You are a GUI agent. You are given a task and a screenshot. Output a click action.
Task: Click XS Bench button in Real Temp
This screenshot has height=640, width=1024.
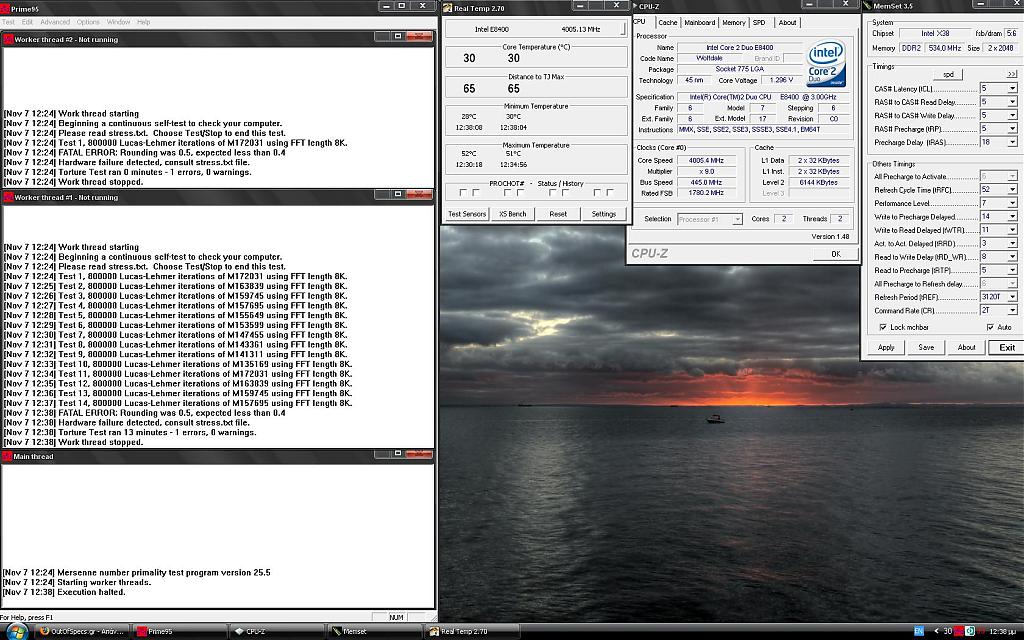513,214
